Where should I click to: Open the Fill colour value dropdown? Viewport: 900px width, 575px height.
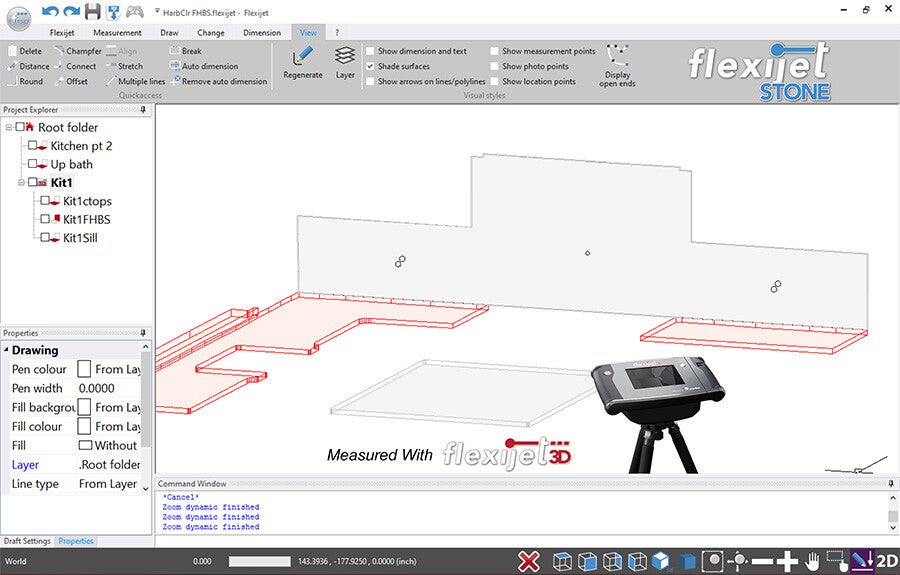click(108, 426)
